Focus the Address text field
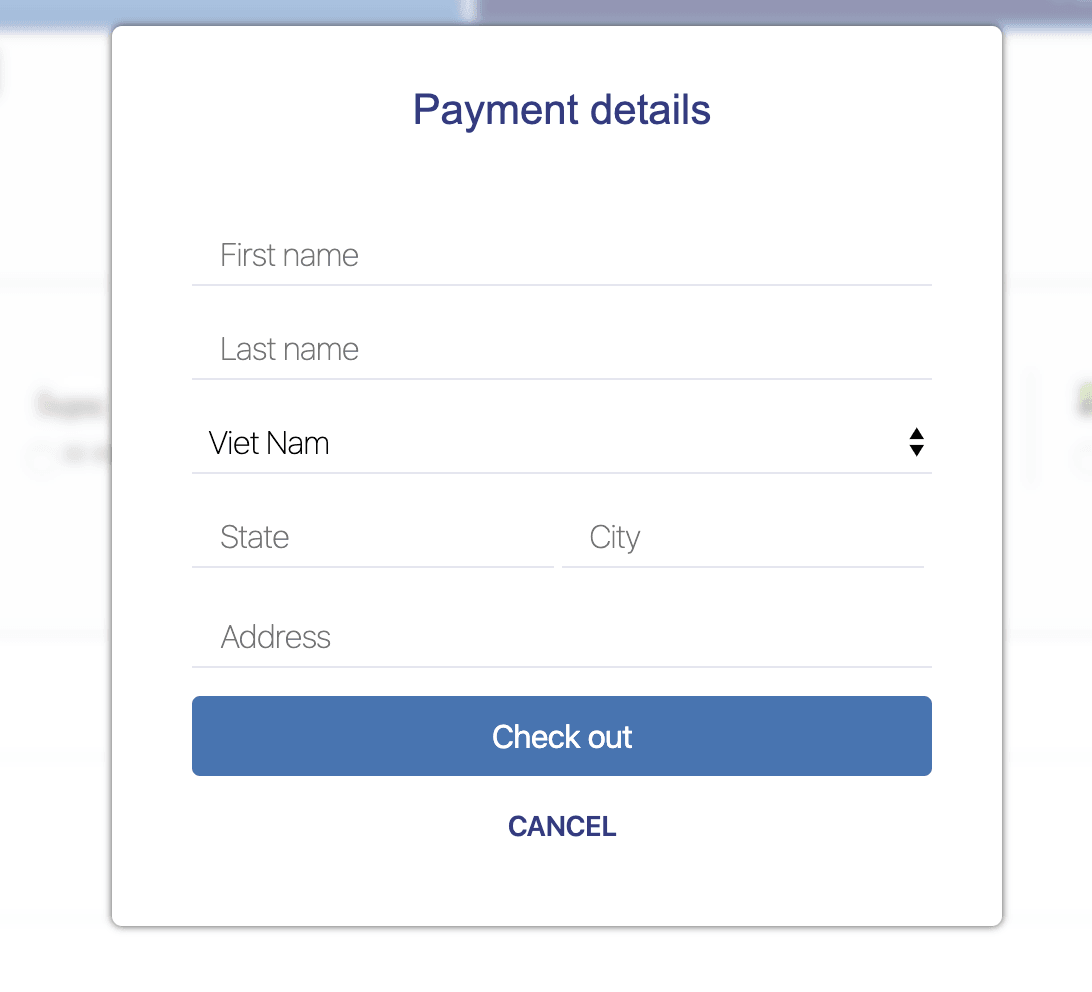Viewport: 1092px width, 992px height. [x=561, y=637]
